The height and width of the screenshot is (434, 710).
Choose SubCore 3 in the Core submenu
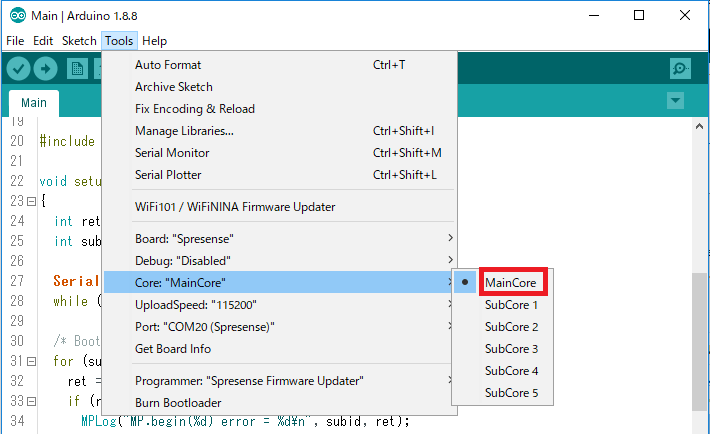511,349
